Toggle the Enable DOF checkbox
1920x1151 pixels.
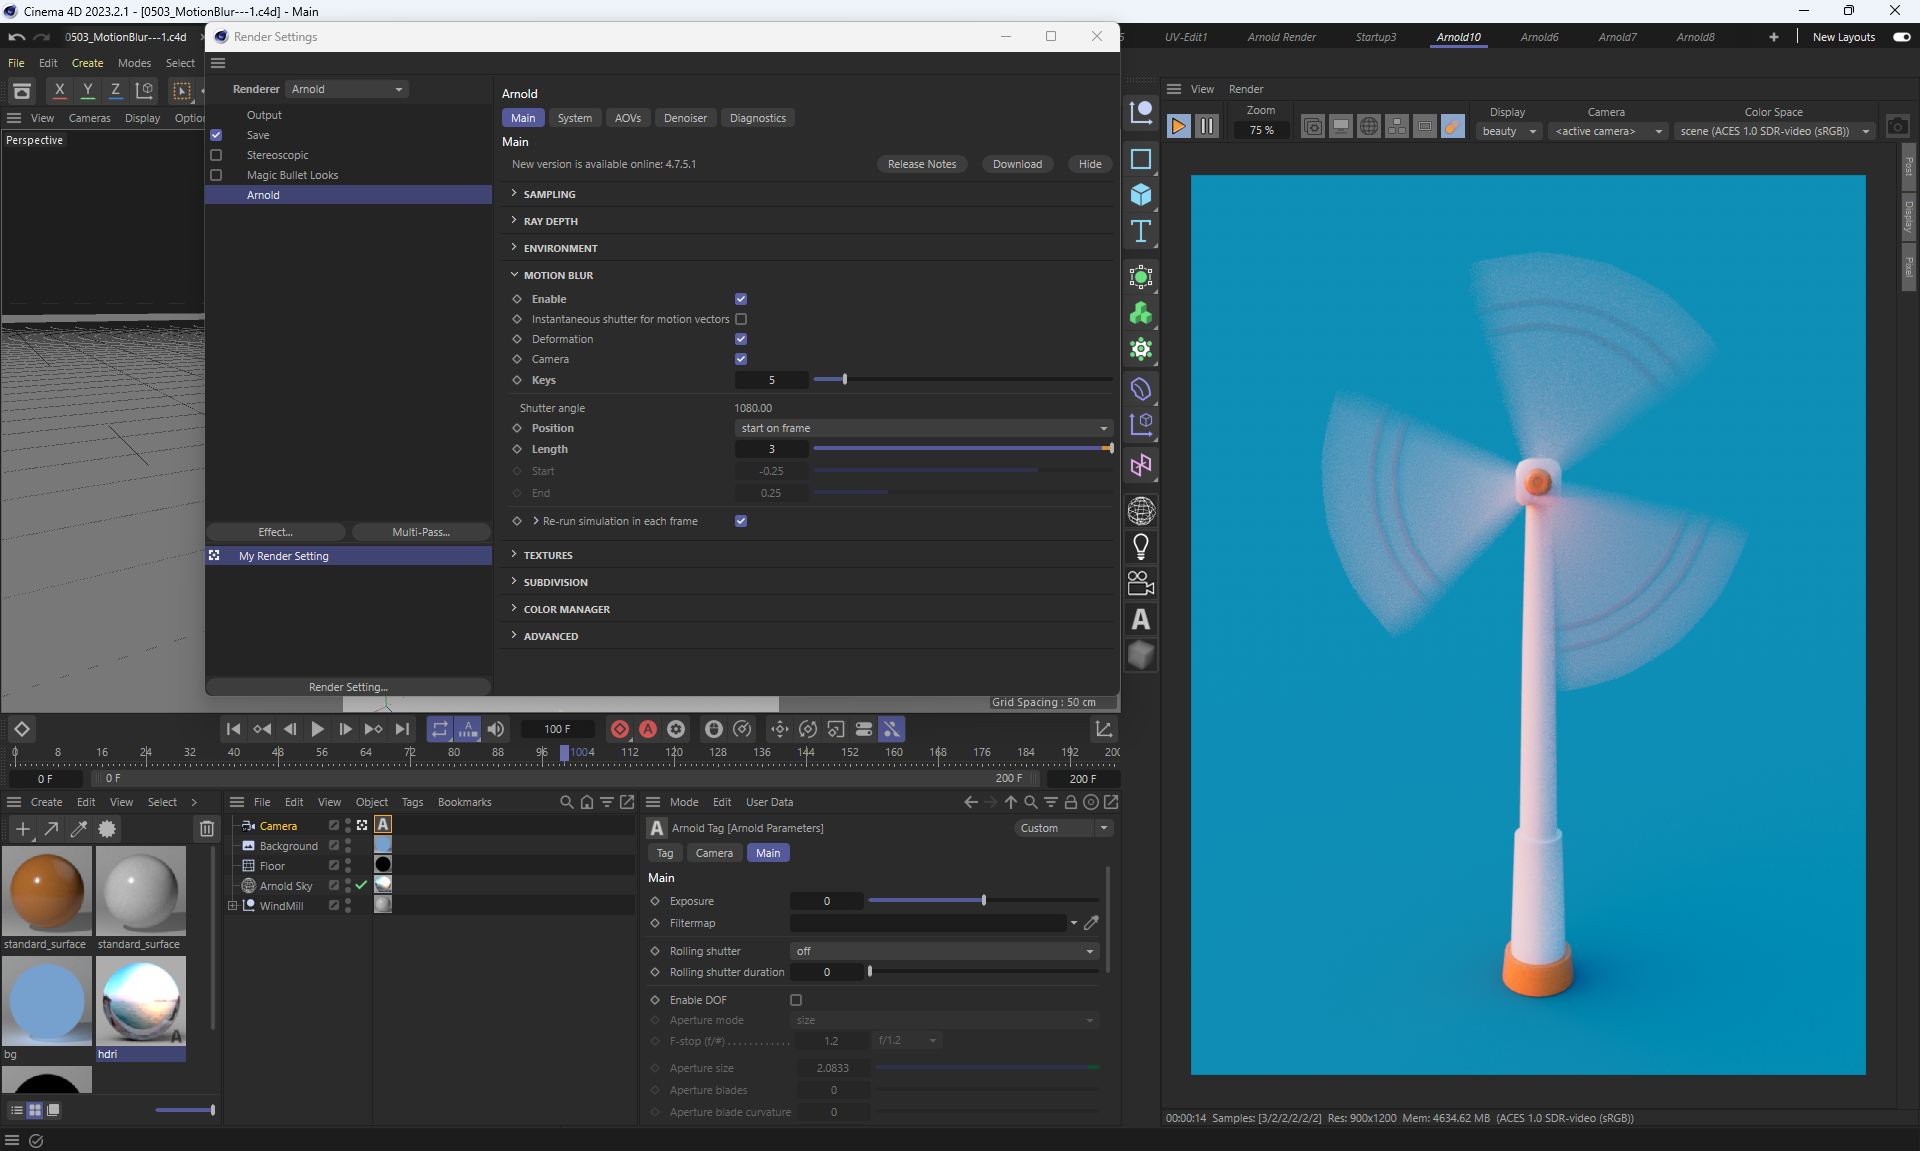[796, 1000]
